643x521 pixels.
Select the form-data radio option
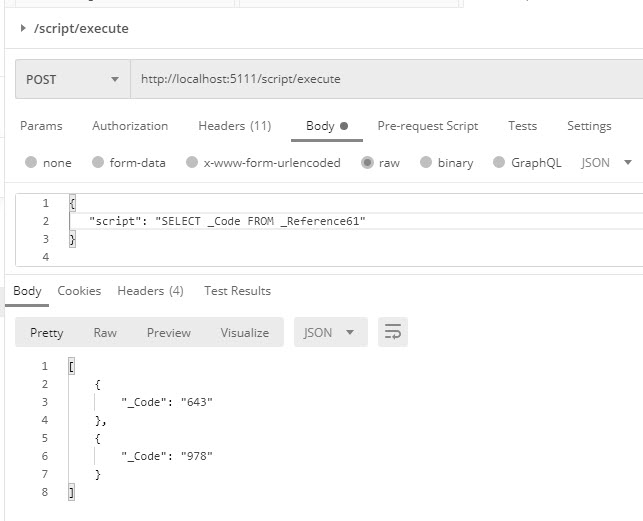98,162
